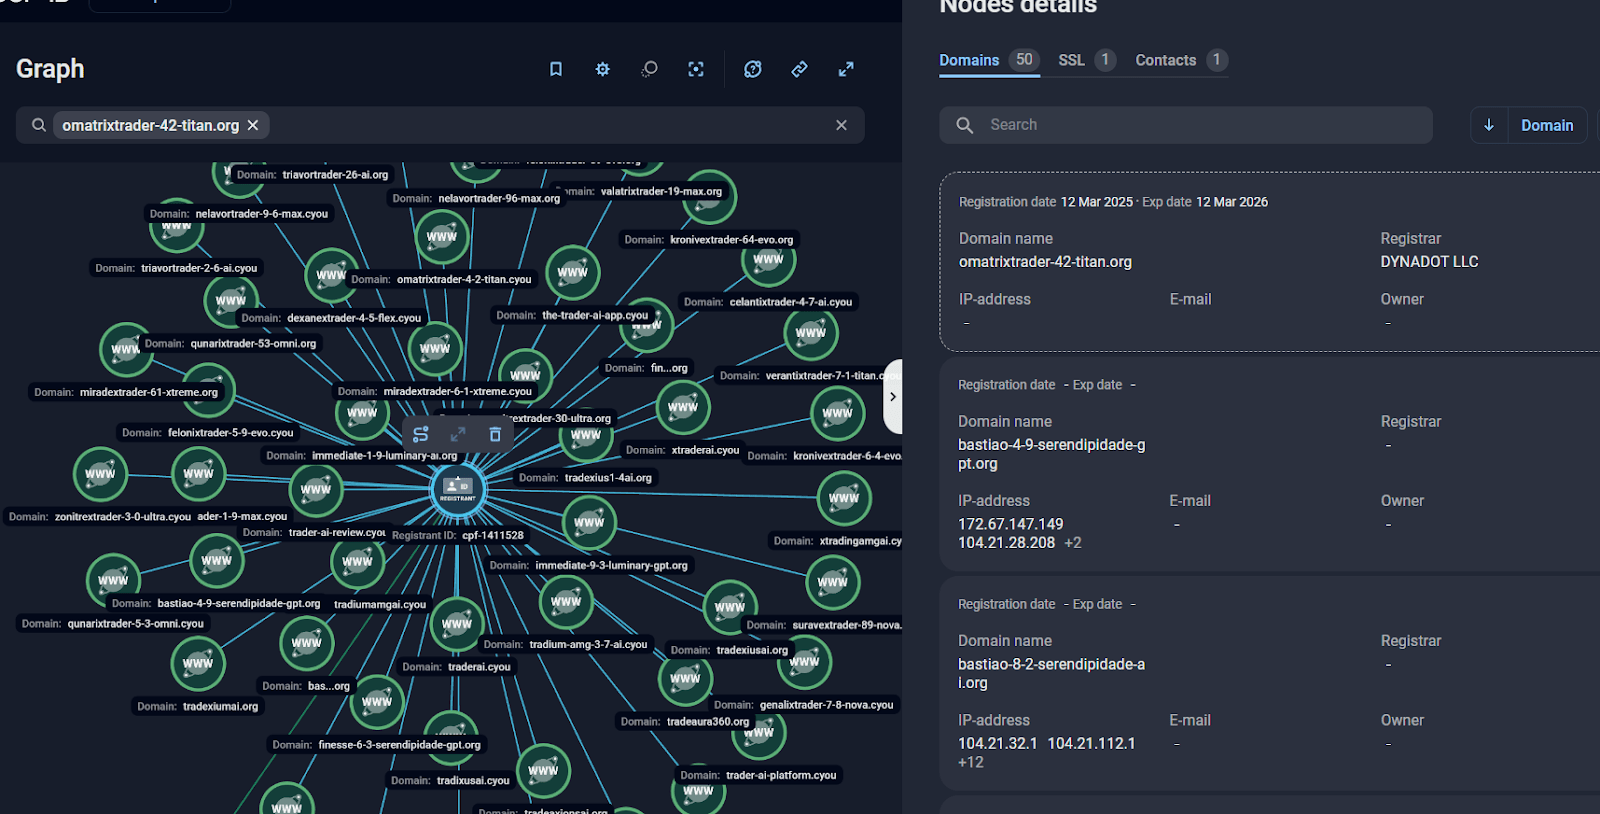Expand the +2 more IP addresses
The width and height of the screenshot is (1600, 814).
[1073, 543]
